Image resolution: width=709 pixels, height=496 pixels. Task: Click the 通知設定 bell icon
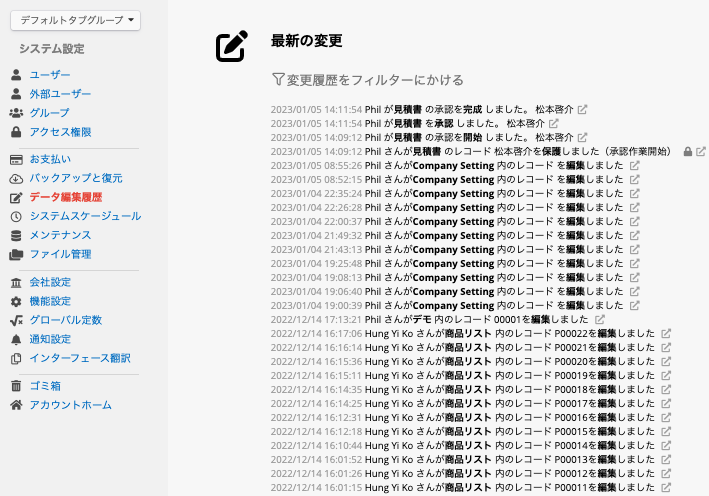[x=16, y=339]
